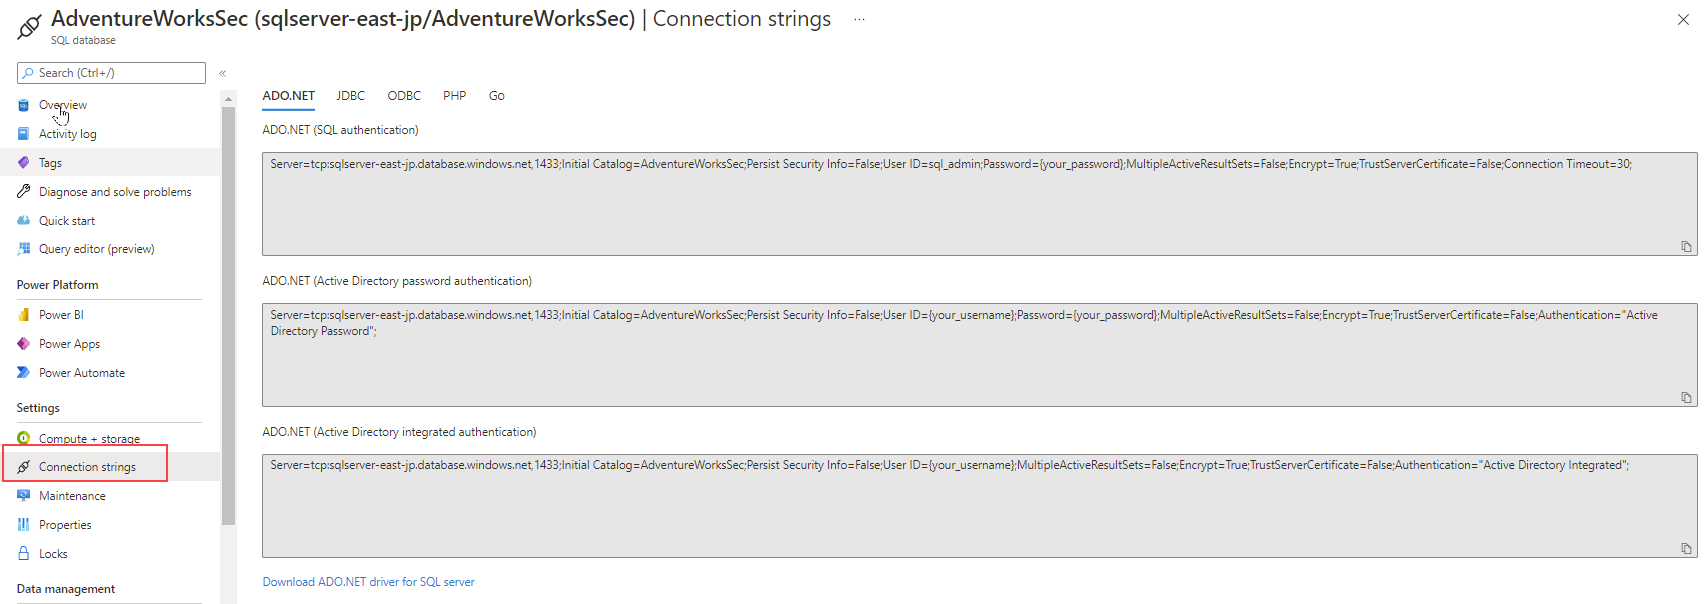Click the Locks padlock icon

24,554
